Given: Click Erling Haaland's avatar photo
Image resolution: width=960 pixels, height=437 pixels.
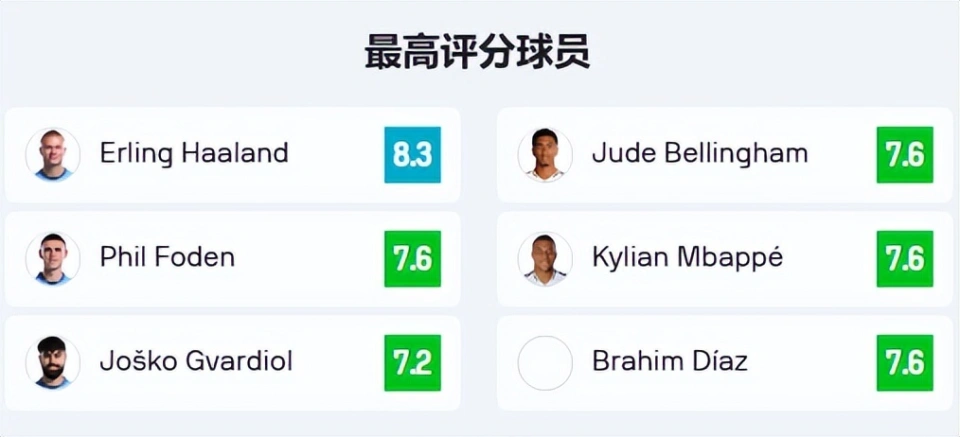Looking at the screenshot, I should tap(53, 155).
